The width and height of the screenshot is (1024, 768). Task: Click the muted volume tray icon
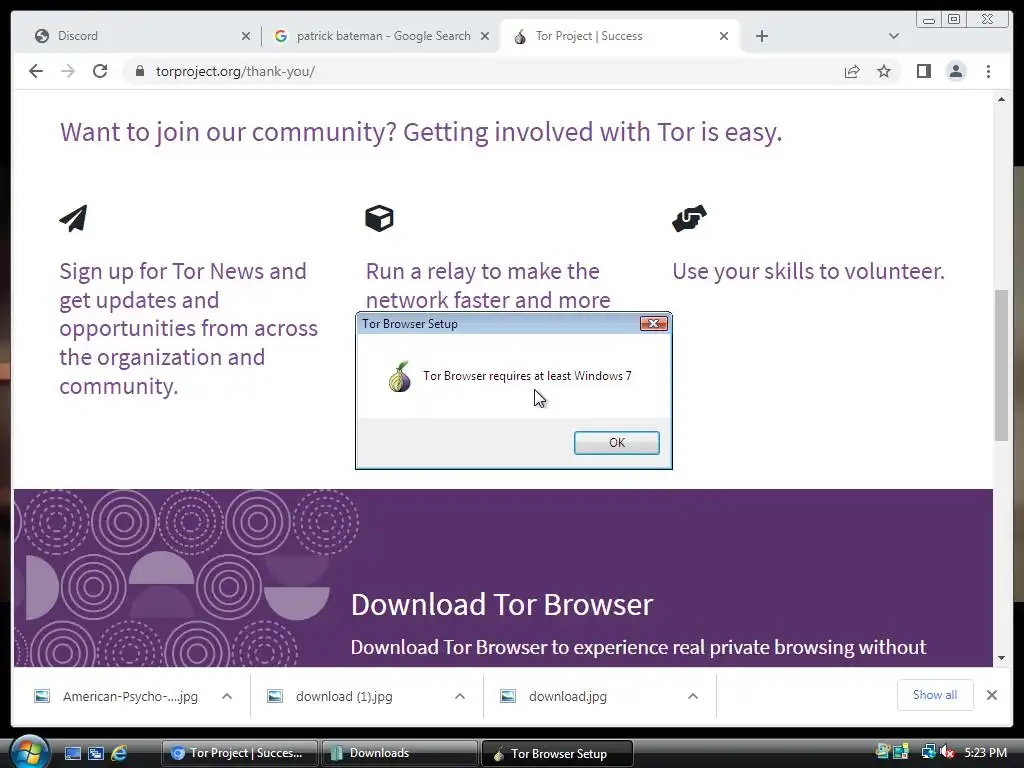tap(947, 752)
